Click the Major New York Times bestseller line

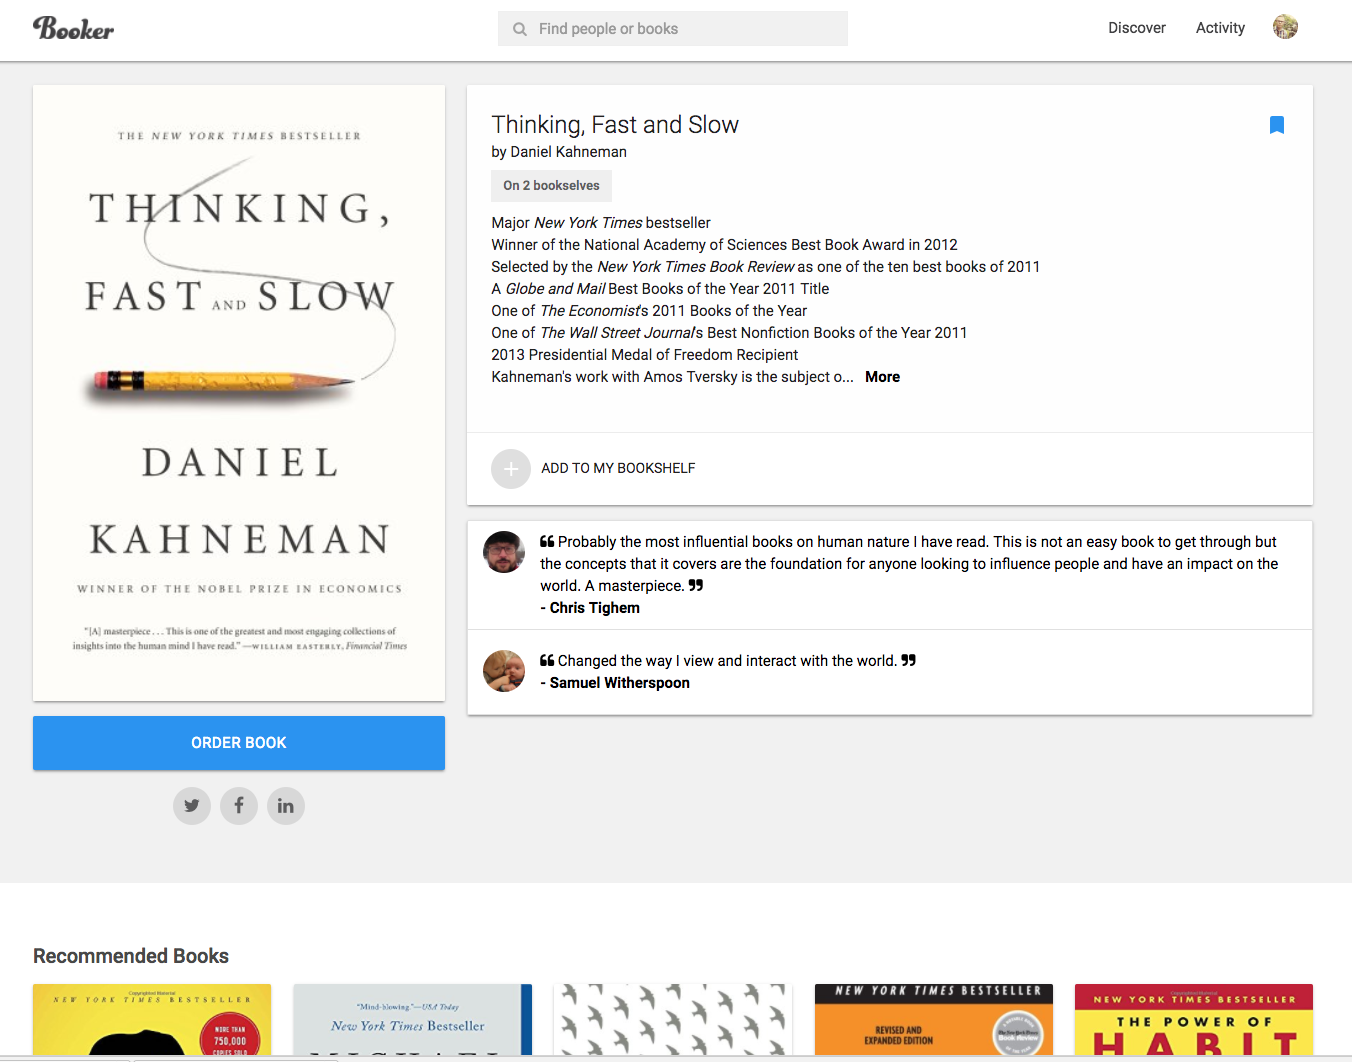pyautogui.click(x=601, y=223)
